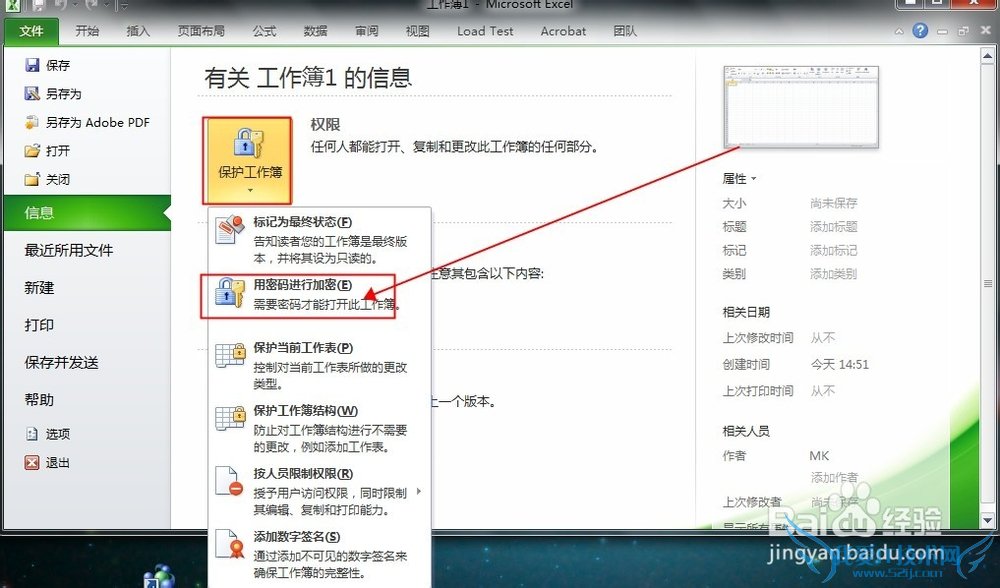Choose 标记为最终状态(F) menu entry
1000x588 pixels.
click(x=320, y=239)
